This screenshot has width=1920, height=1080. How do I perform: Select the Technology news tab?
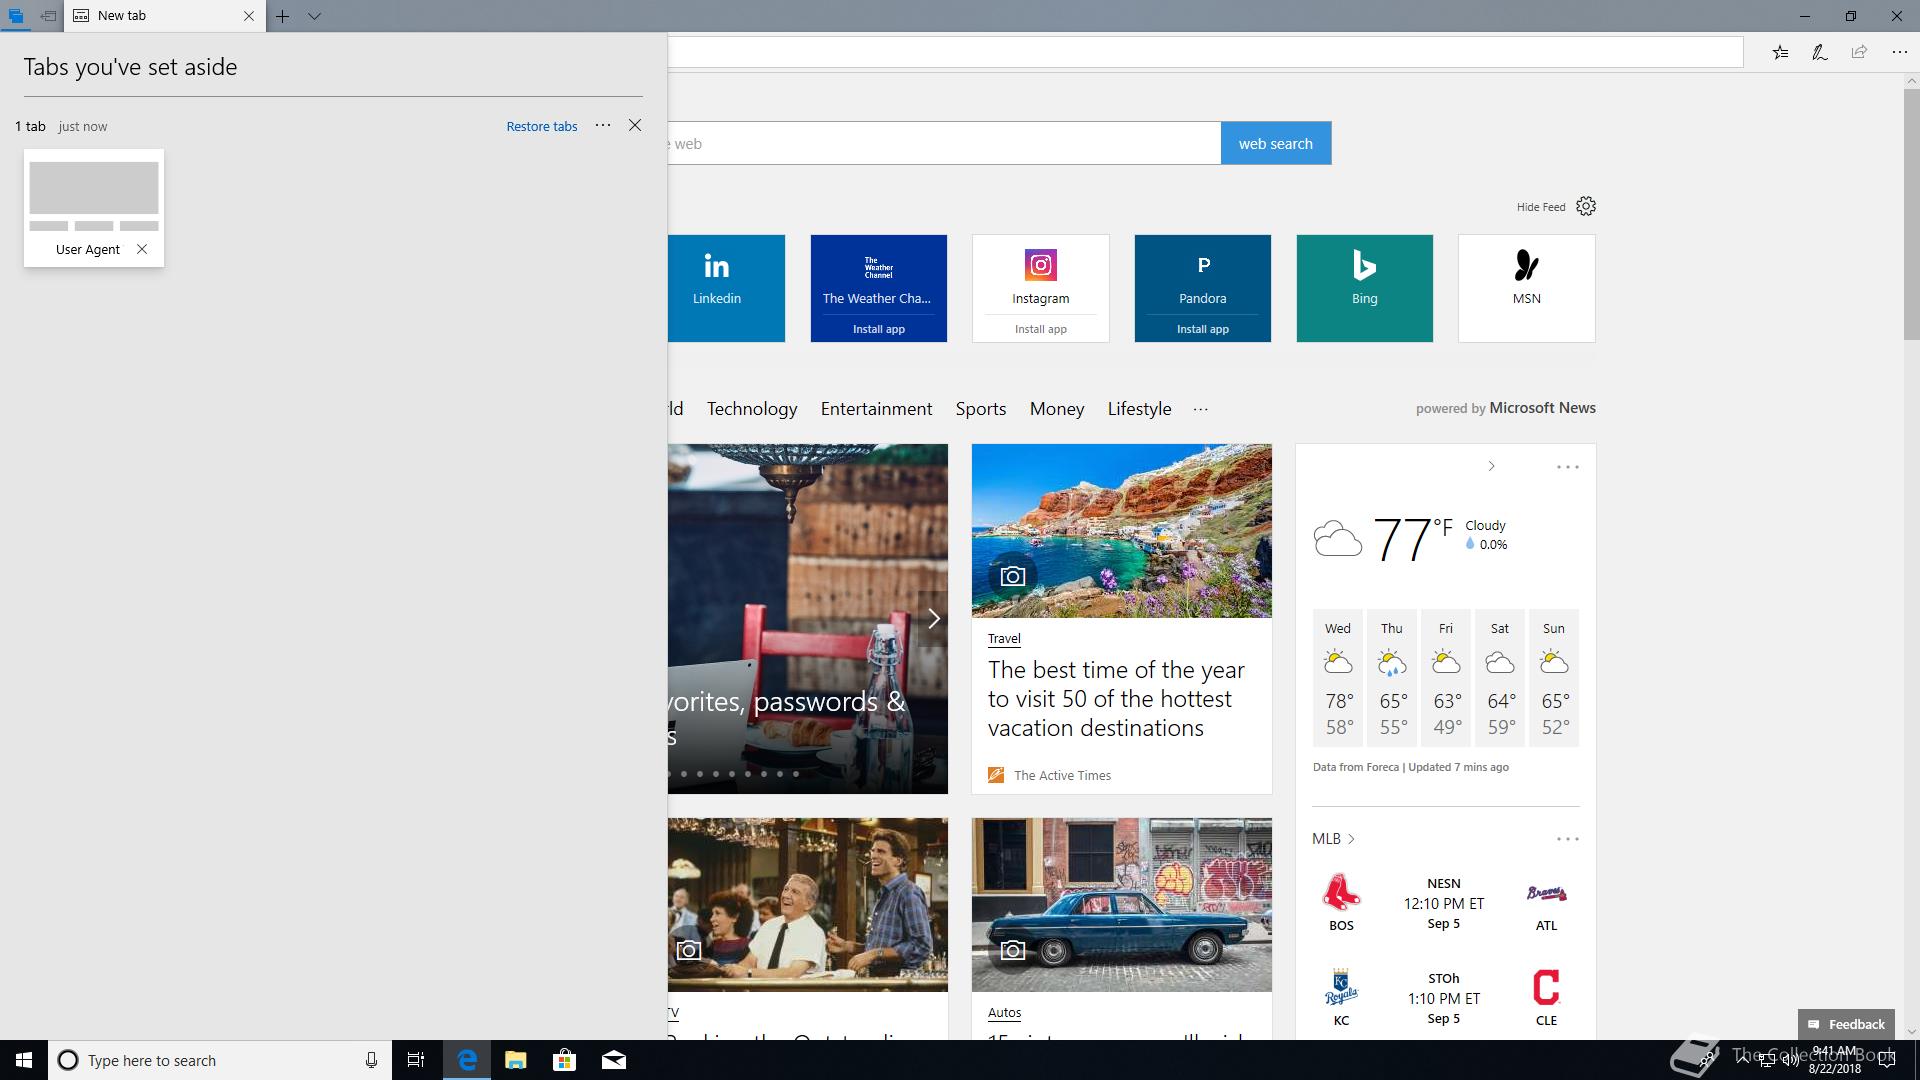pyautogui.click(x=752, y=409)
